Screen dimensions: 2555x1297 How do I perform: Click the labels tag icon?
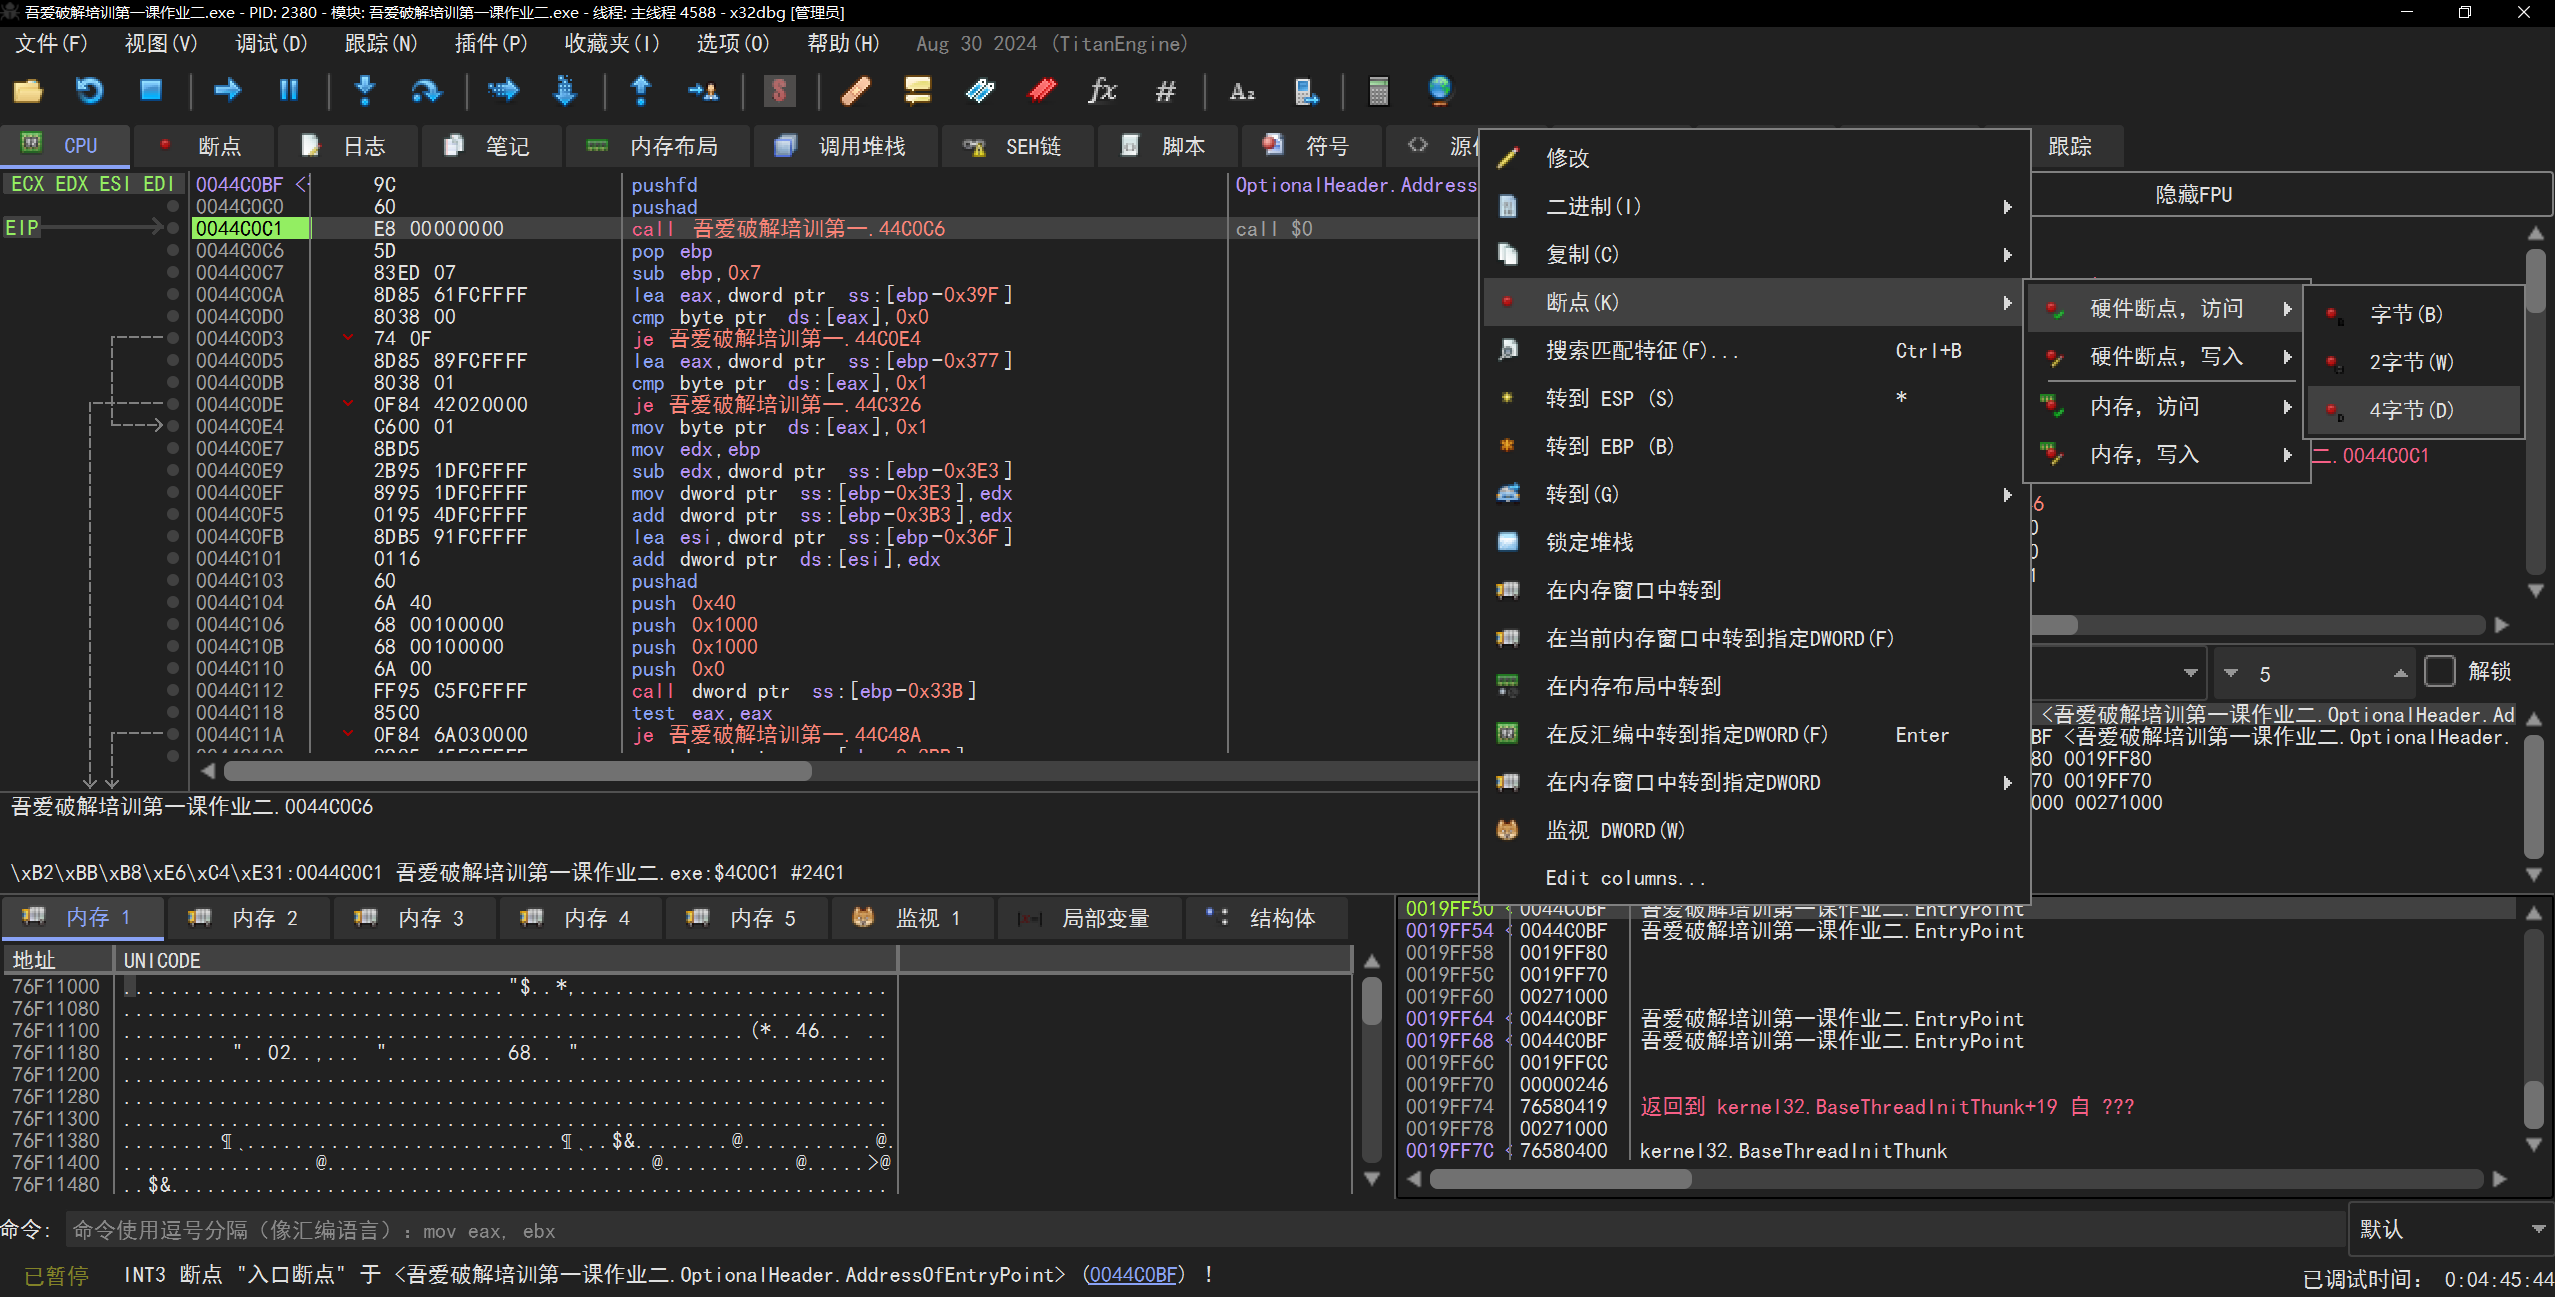pos(980,91)
